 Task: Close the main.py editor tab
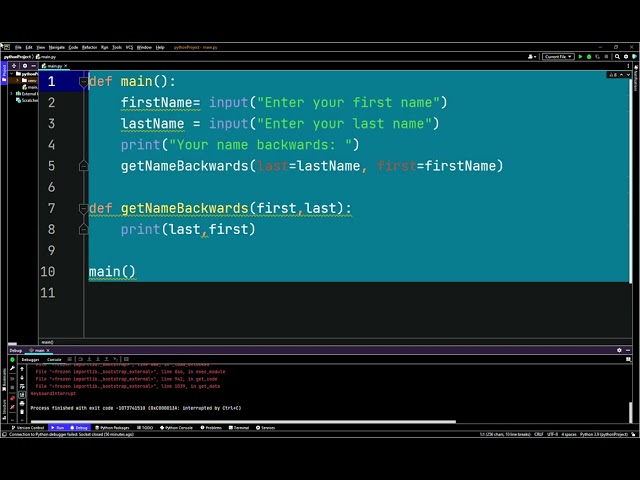pyautogui.click(x=66, y=66)
